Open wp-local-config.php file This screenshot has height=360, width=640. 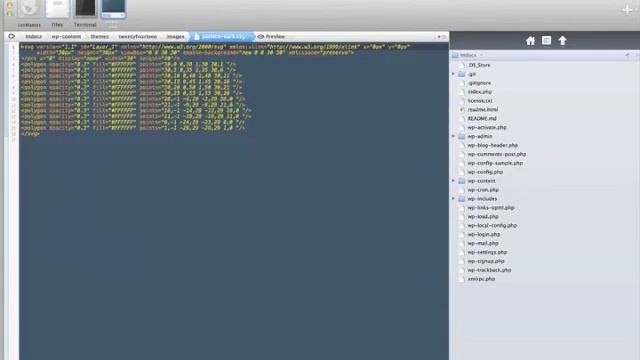pyautogui.click(x=492, y=225)
